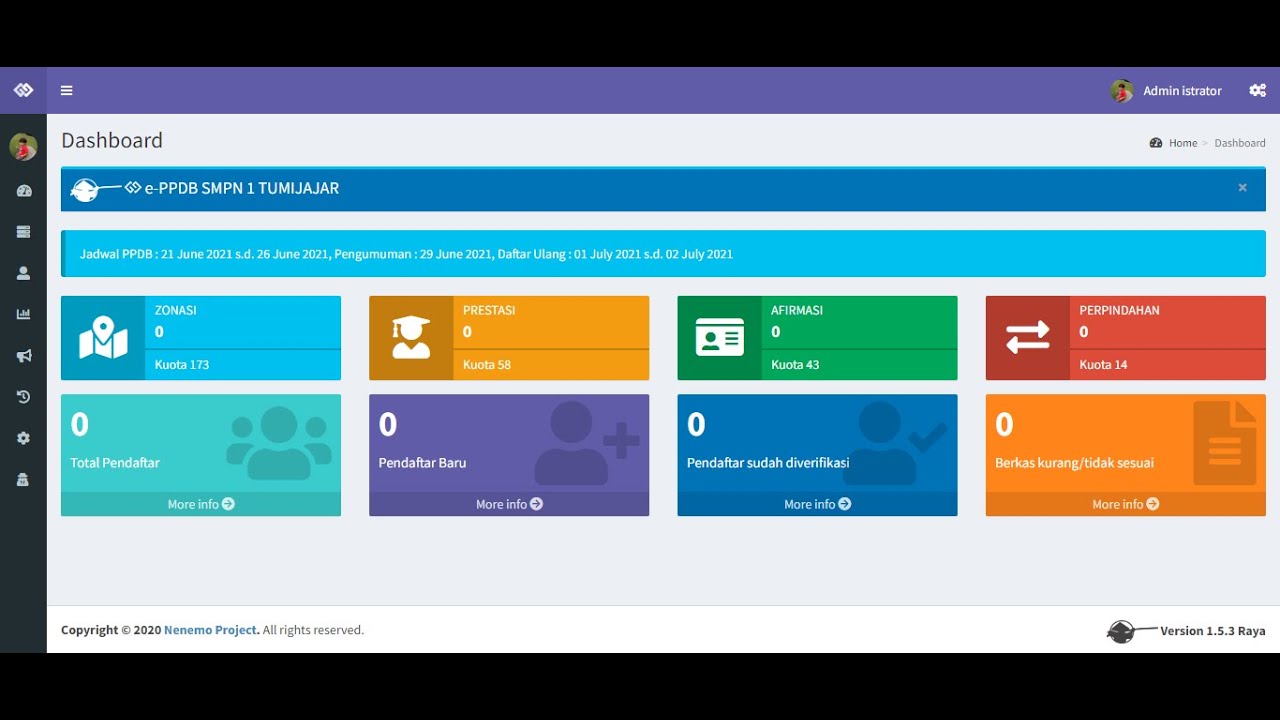This screenshot has width=1280, height=720.
Task: Click the Kuota 43 text
Action: pyautogui.click(x=795, y=365)
